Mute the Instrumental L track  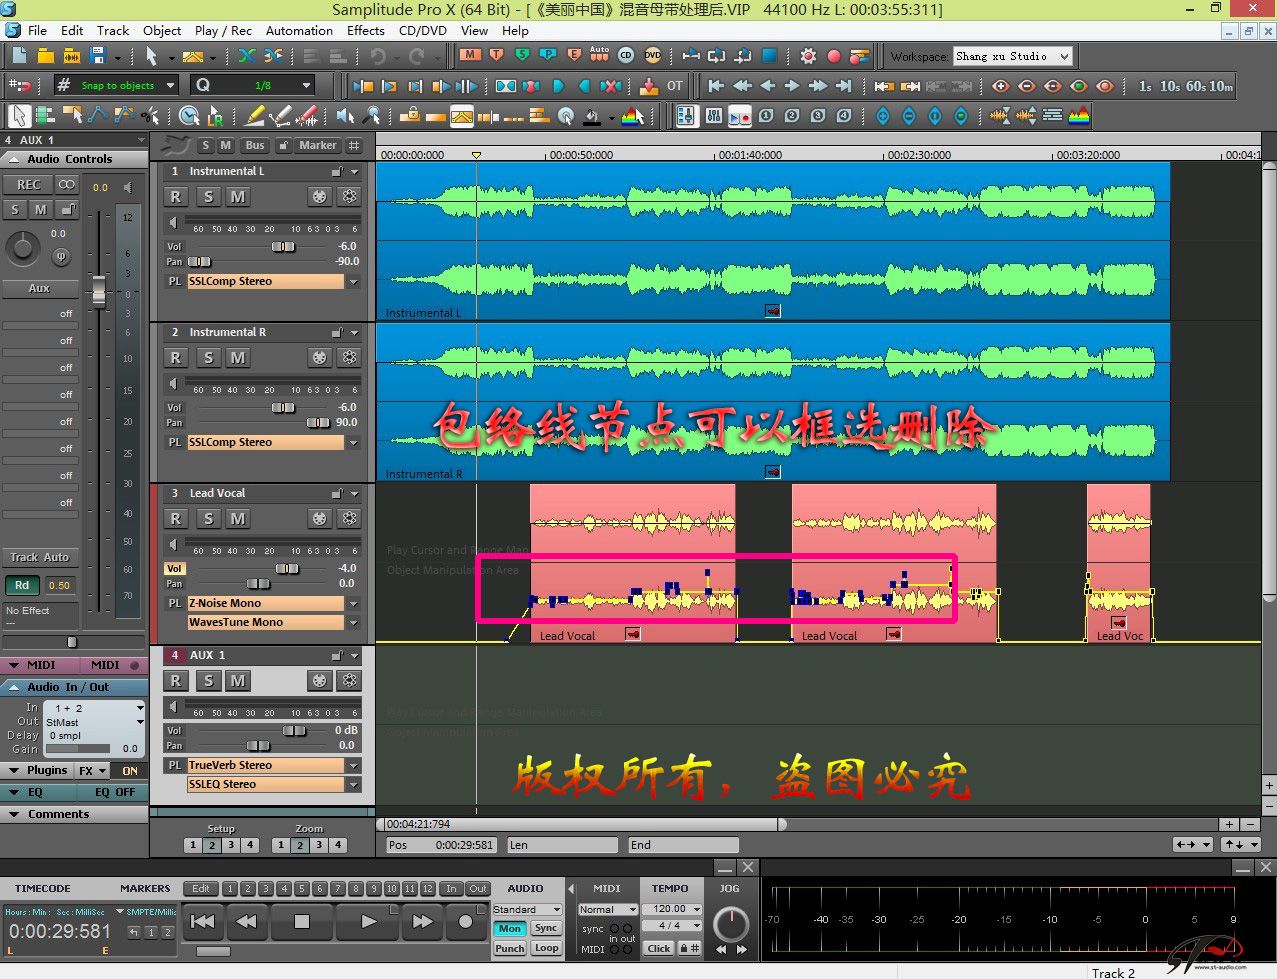coord(238,197)
